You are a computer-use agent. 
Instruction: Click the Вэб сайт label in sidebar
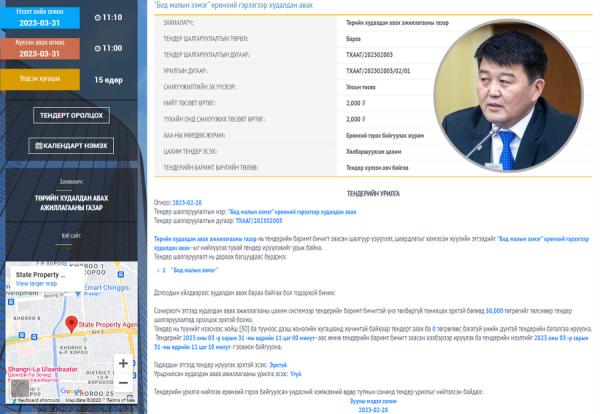72,236
